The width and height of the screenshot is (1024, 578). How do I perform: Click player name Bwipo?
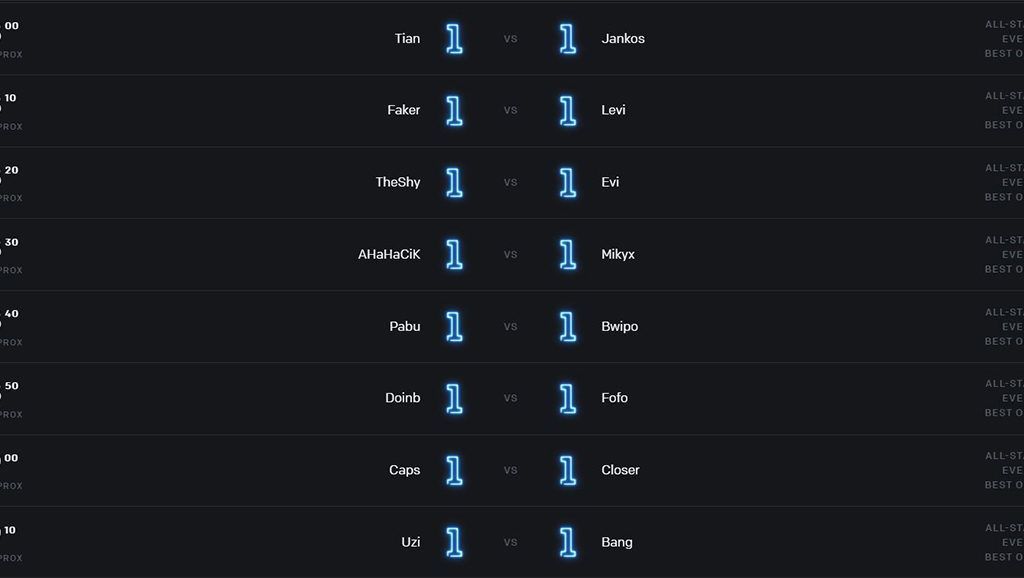(620, 327)
